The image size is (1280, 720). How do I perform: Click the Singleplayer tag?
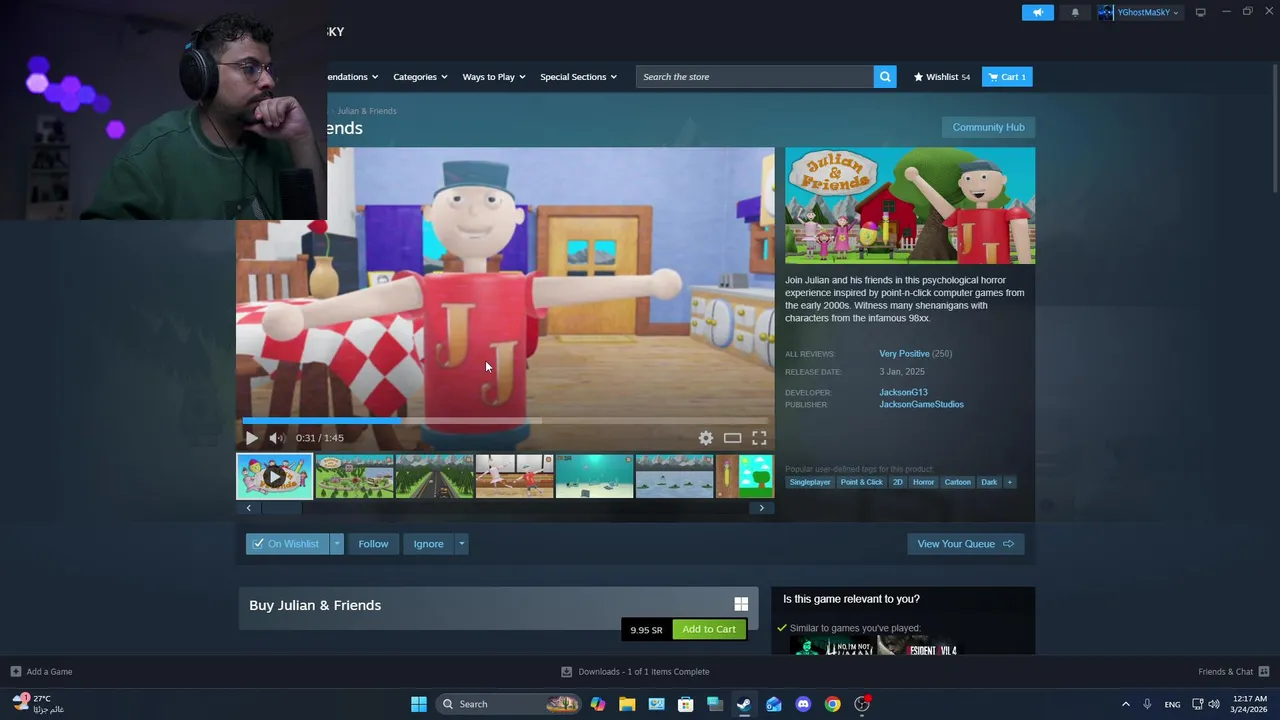[x=810, y=482]
